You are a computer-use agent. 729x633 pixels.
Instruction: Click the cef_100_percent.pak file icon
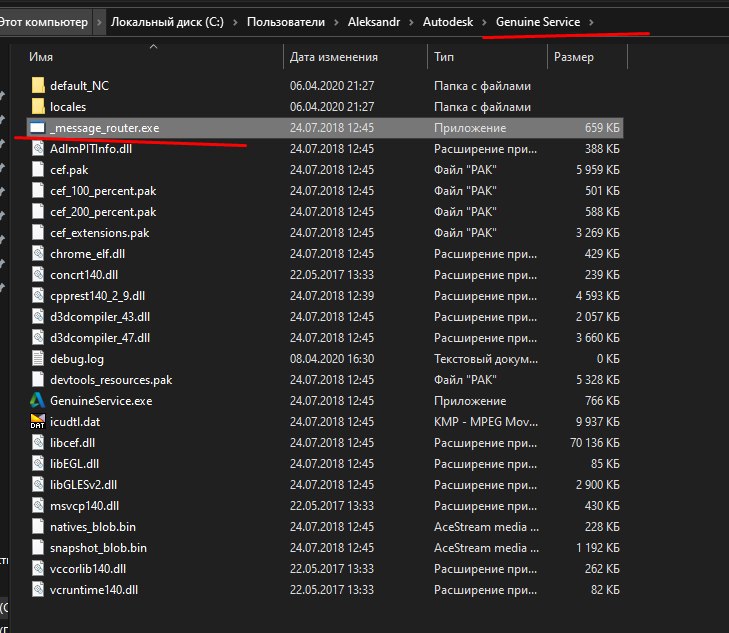tap(38, 191)
